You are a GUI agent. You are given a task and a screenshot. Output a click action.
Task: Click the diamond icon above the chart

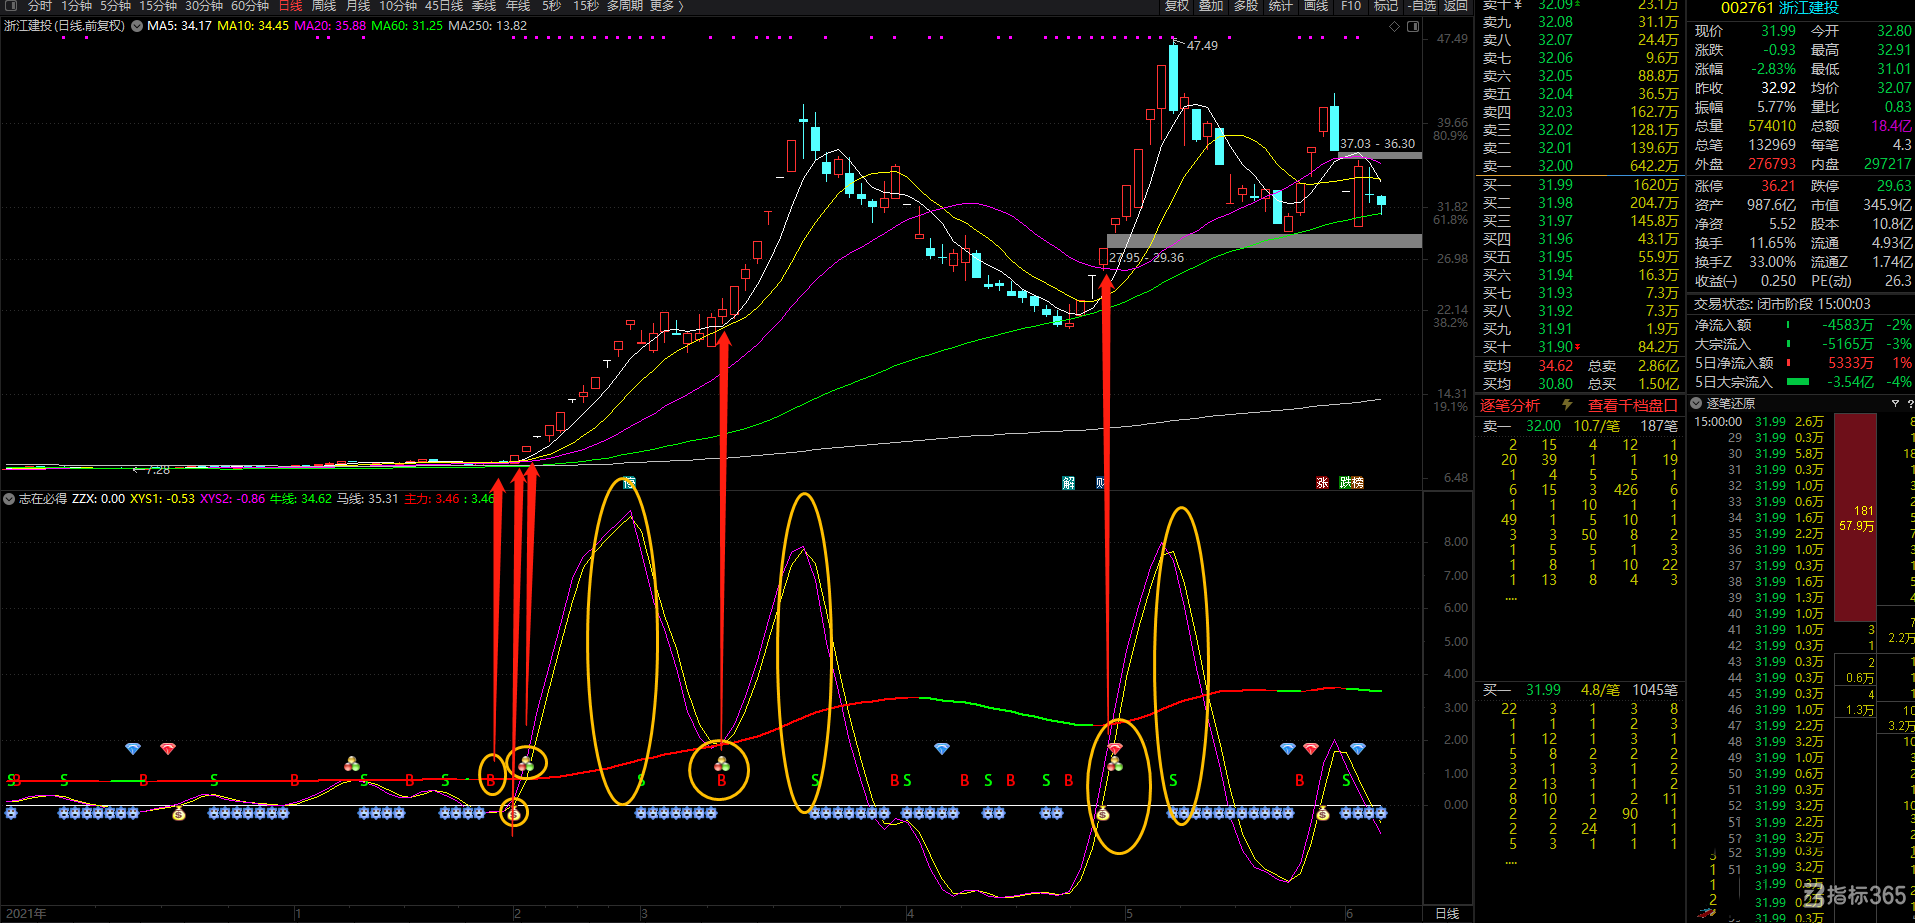pos(1395,26)
